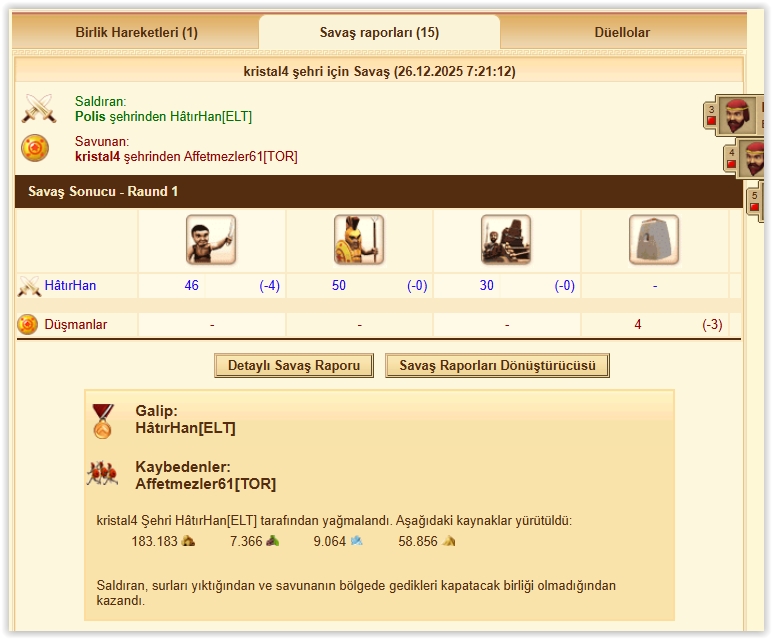Viewport: 772px width, 639px height.
Task: Click the battering ram count 30
Action: click(486, 286)
